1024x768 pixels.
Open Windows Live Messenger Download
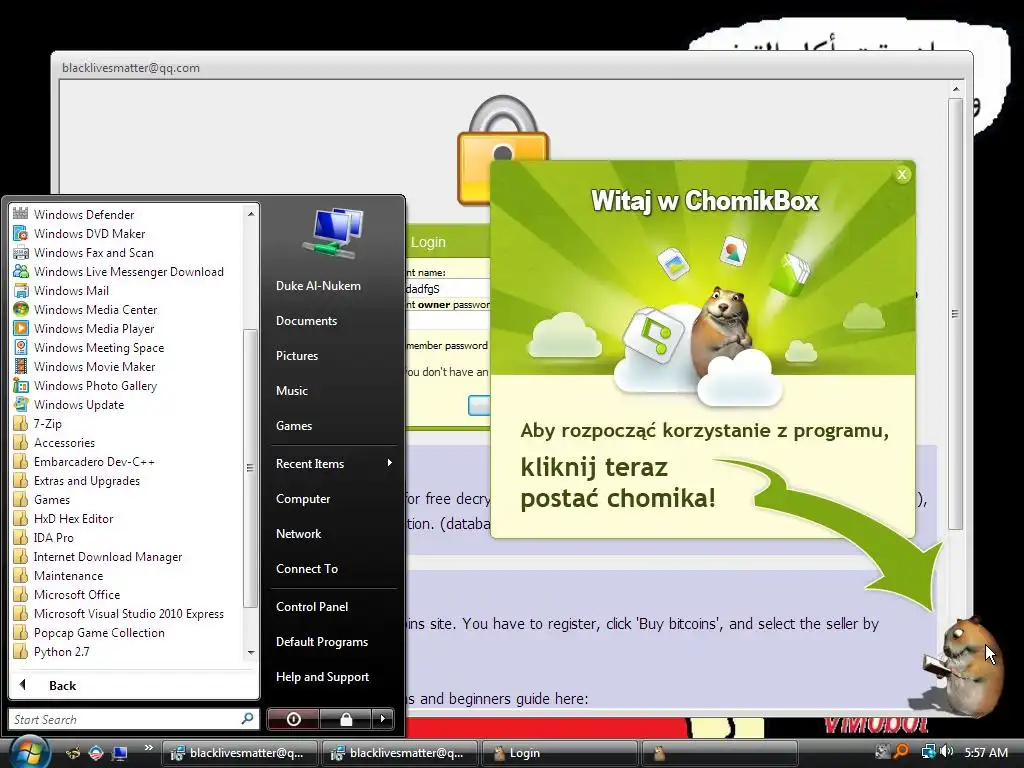(x=128, y=271)
